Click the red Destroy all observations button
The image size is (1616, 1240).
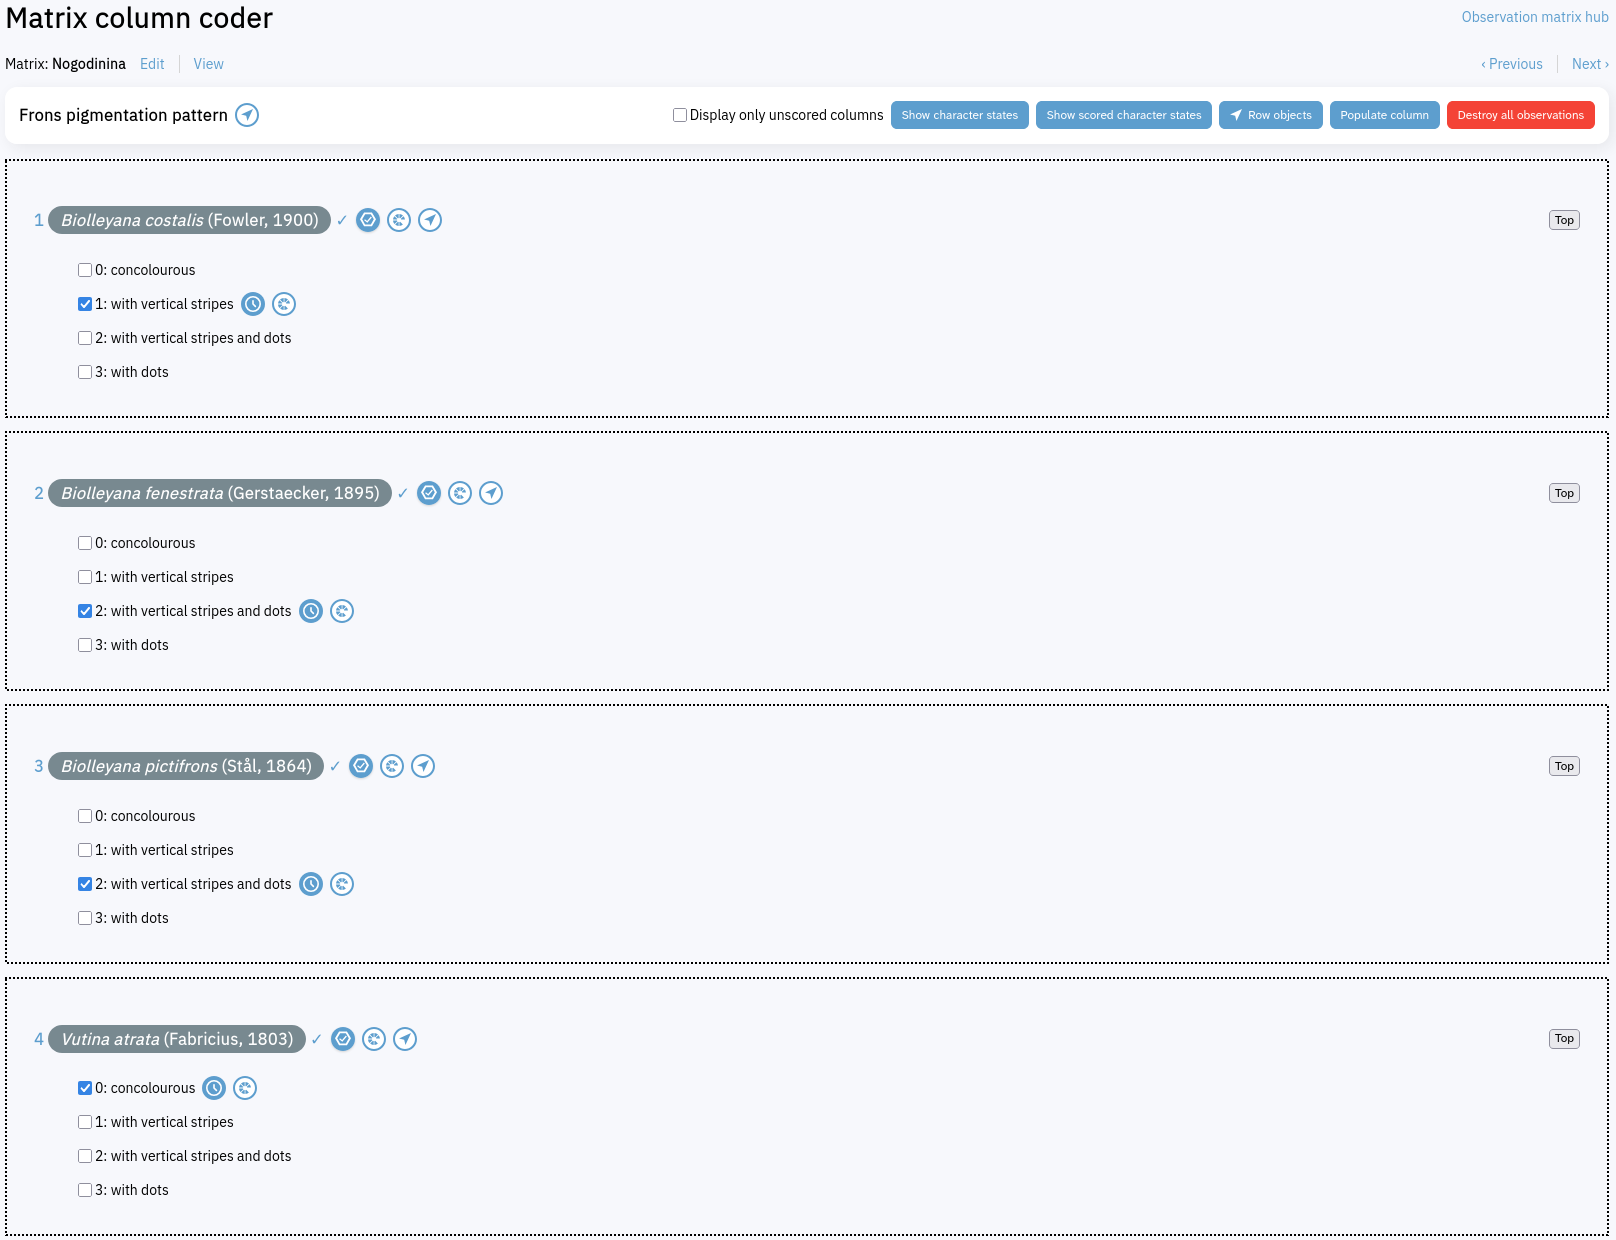point(1520,115)
